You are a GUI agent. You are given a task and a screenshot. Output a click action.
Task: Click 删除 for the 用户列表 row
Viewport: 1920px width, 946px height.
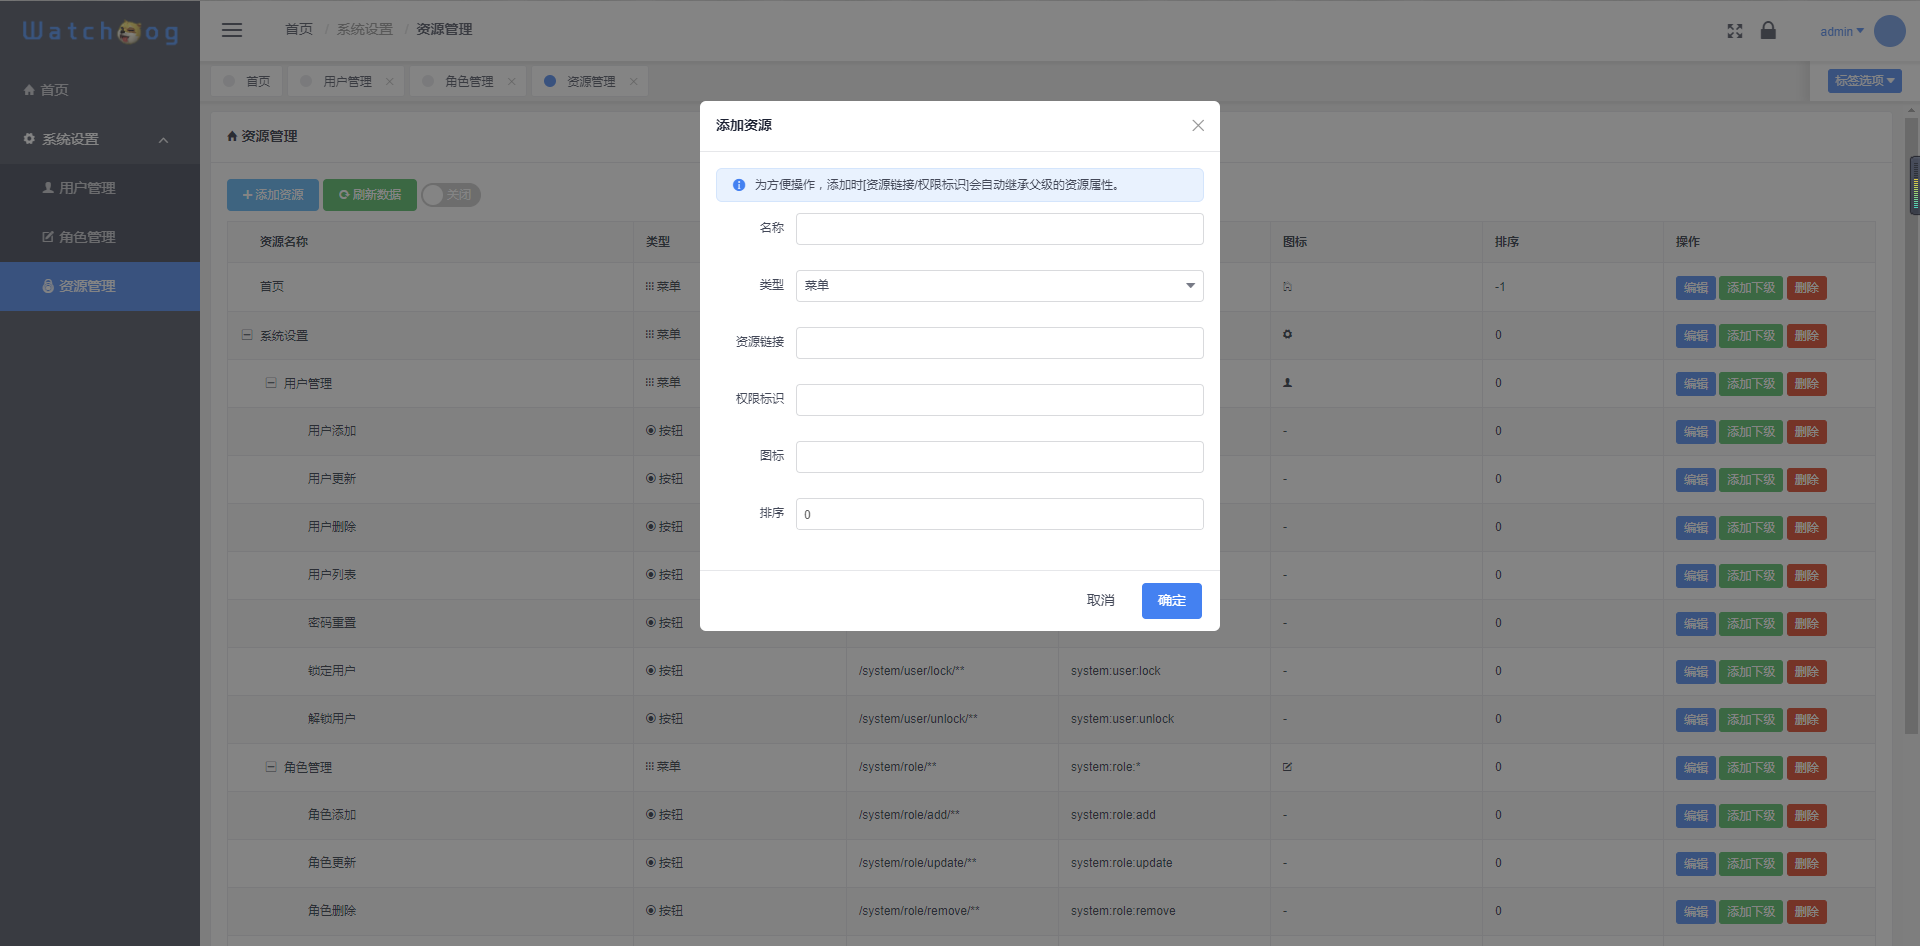(1807, 576)
